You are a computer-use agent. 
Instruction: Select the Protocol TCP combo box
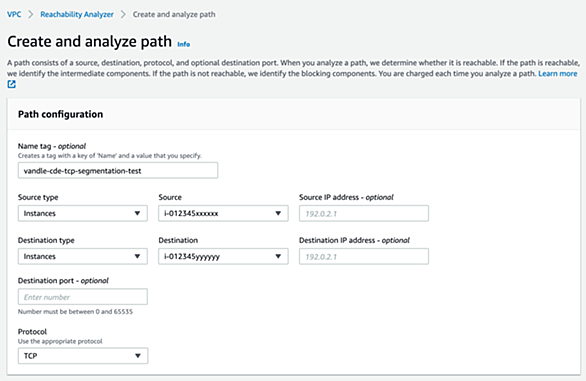tap(83, 356)
